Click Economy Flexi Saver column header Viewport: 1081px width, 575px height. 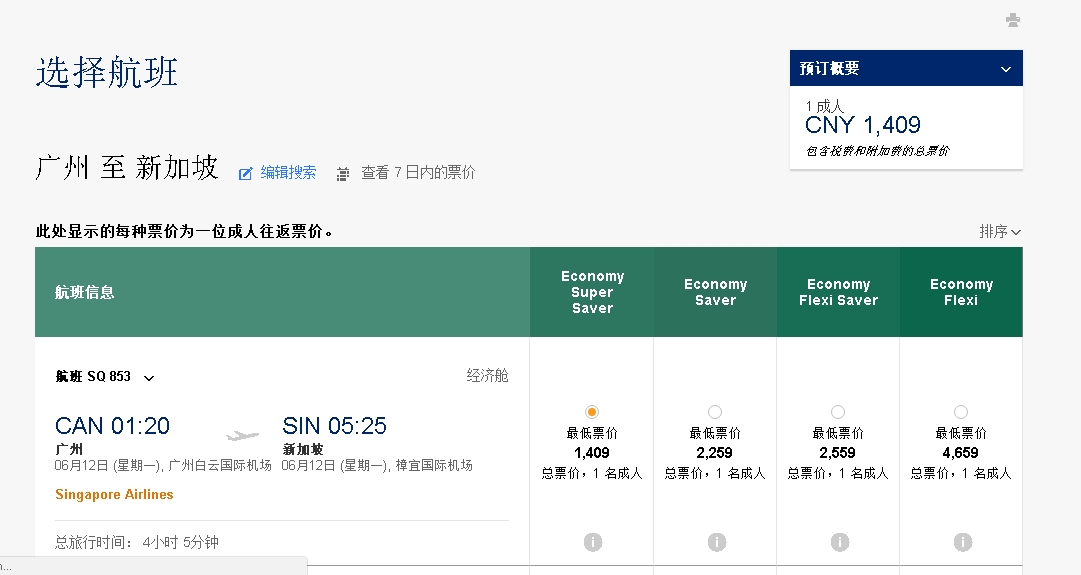point(838,292)
